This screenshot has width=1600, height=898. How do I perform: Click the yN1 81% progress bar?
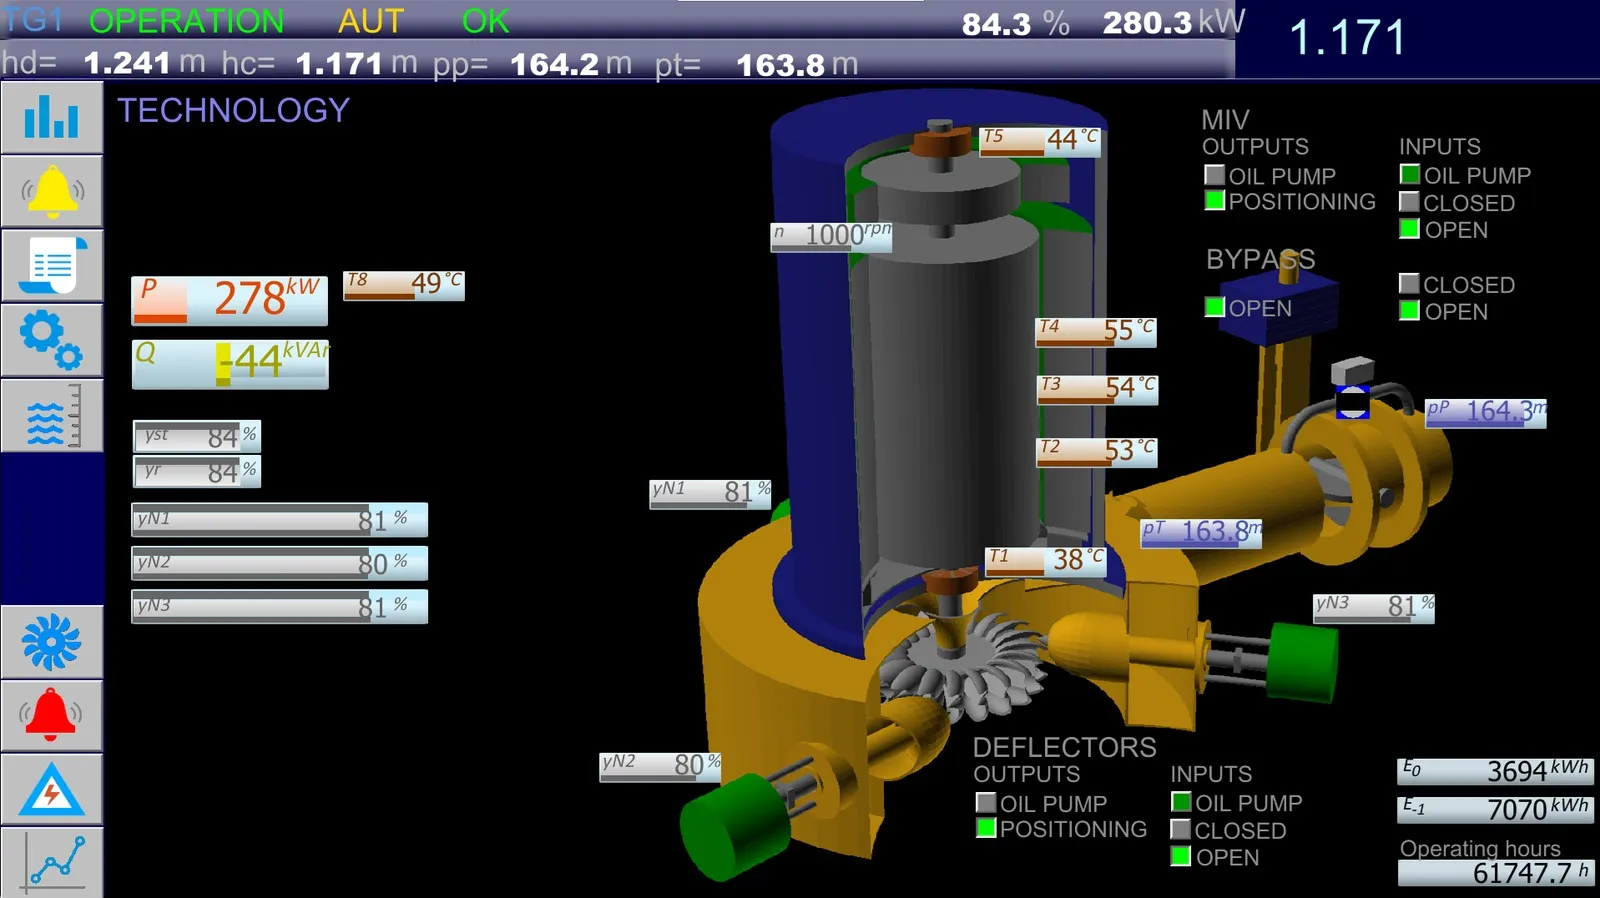click(279, 520)
